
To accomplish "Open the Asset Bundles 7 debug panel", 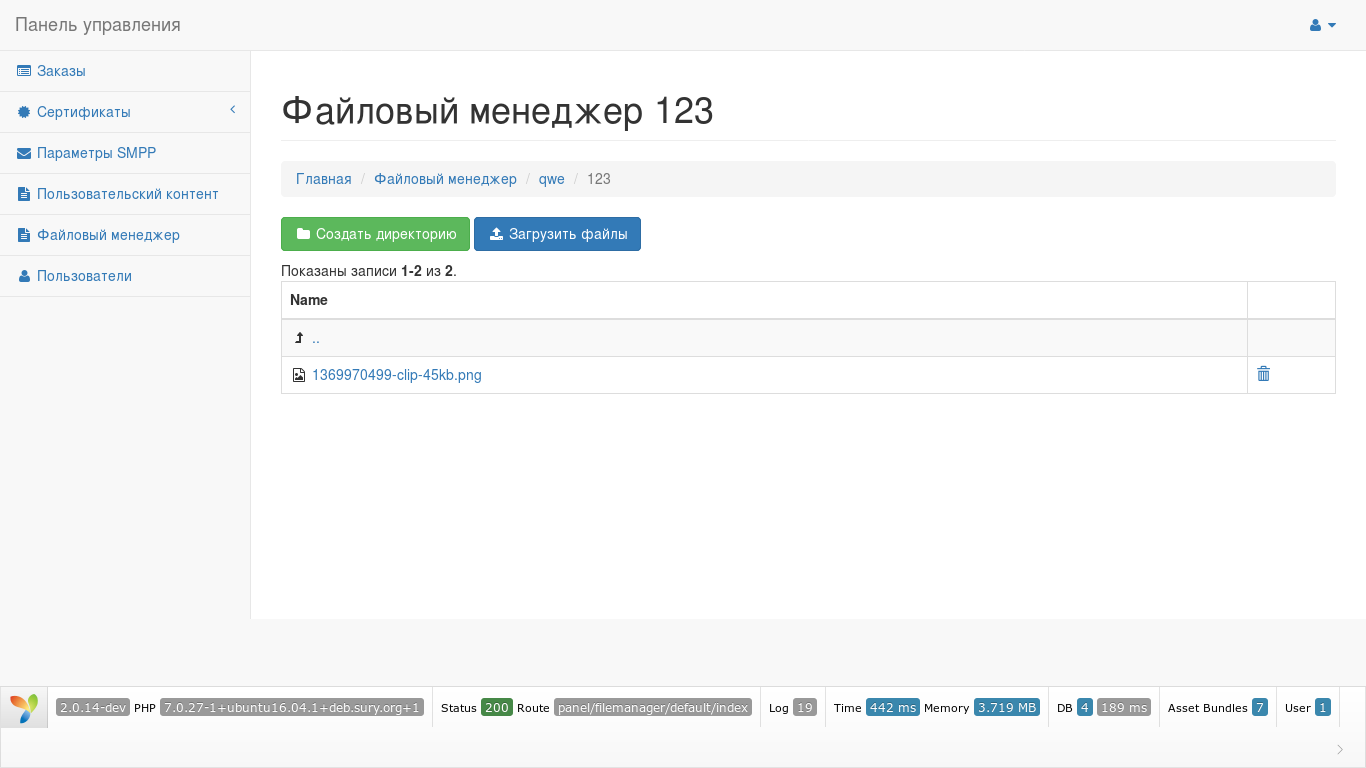I will (x=1218, y=707).
